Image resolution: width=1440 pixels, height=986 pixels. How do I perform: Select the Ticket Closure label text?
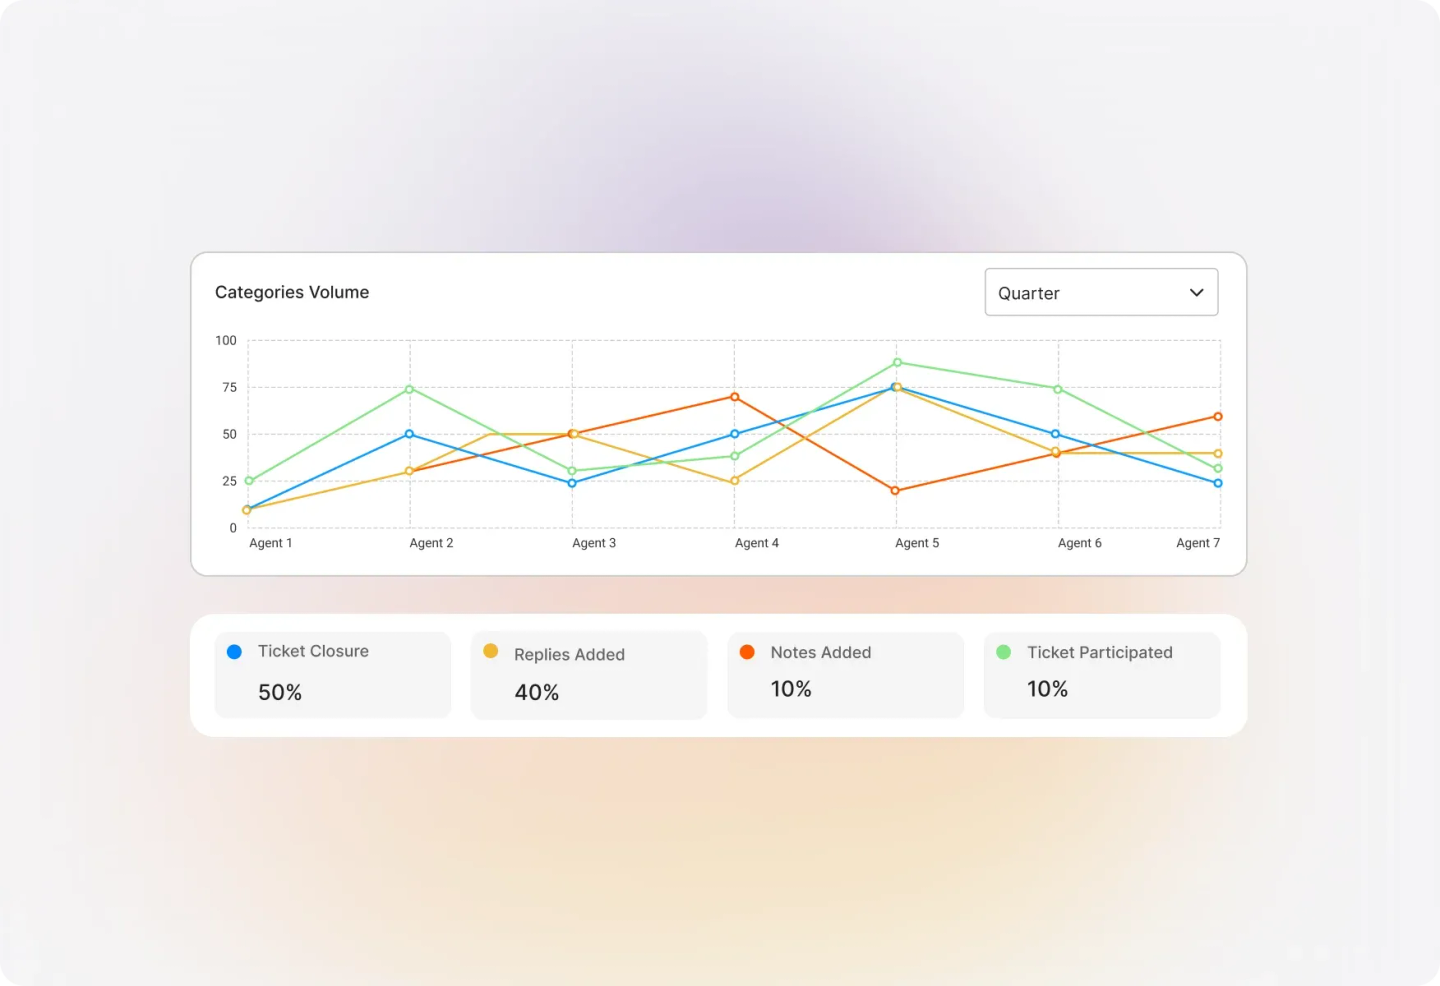tap(313, 651)
